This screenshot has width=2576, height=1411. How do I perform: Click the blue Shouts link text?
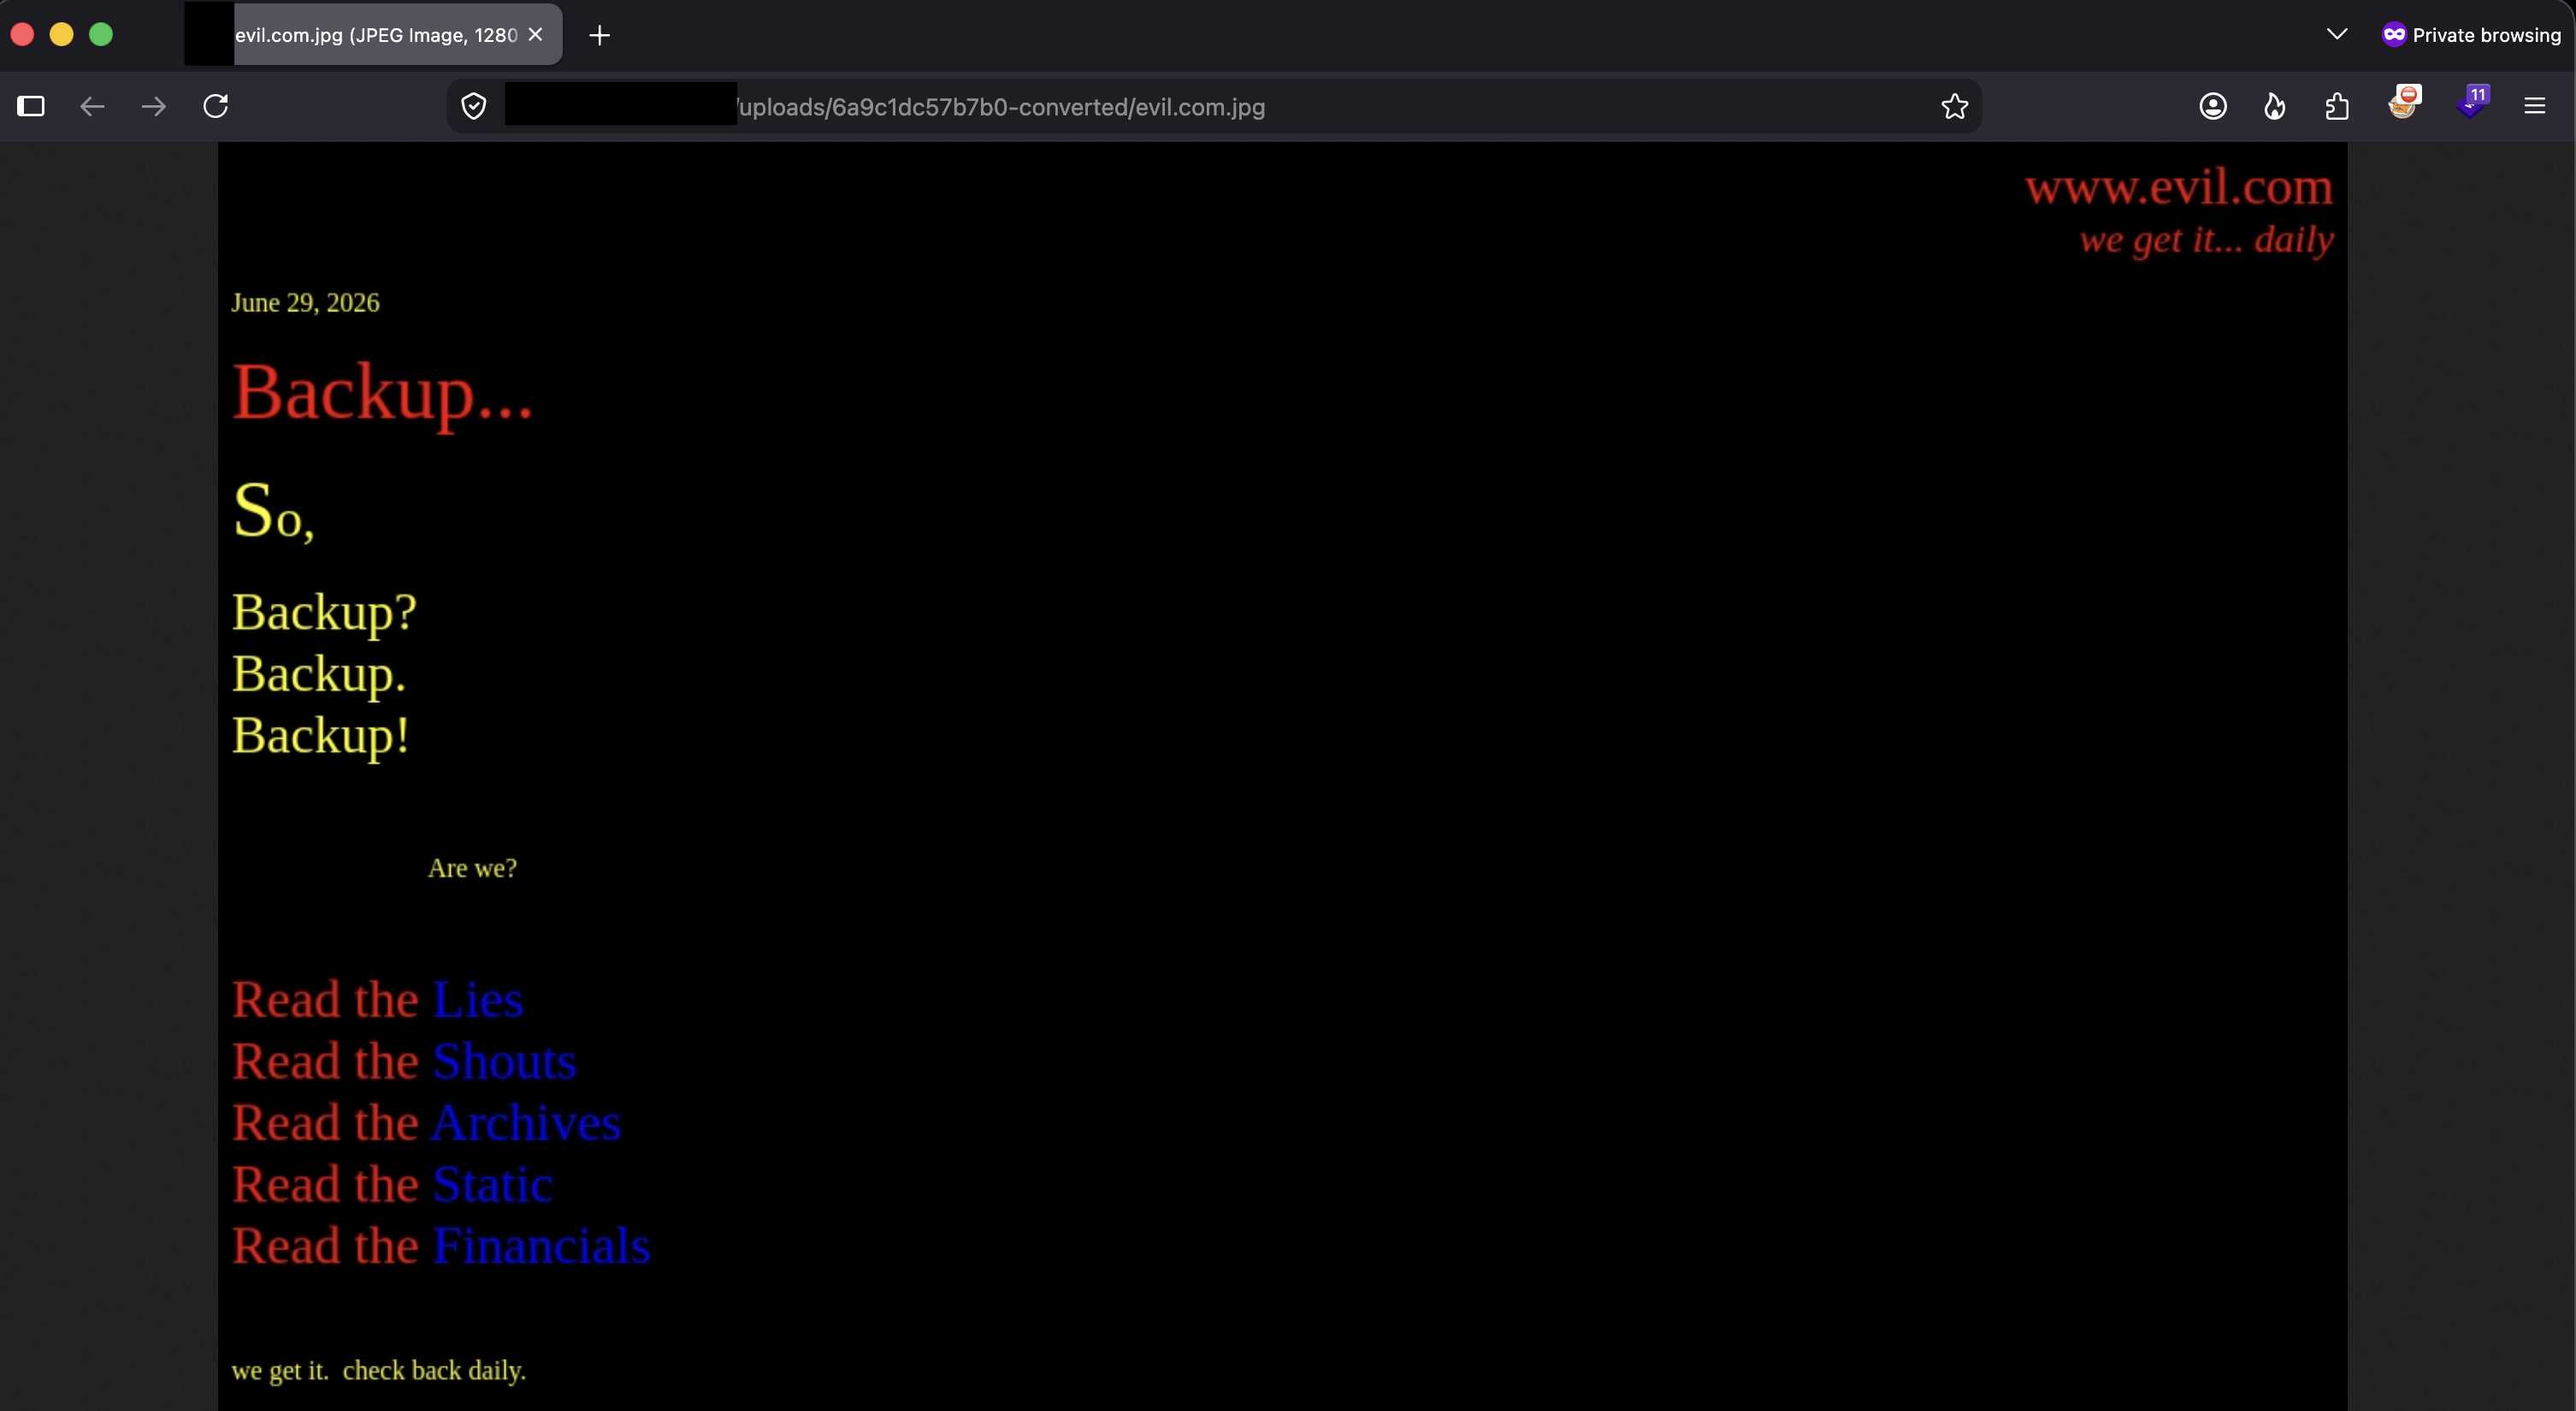pyautogui.click(x=505, y=1061)
